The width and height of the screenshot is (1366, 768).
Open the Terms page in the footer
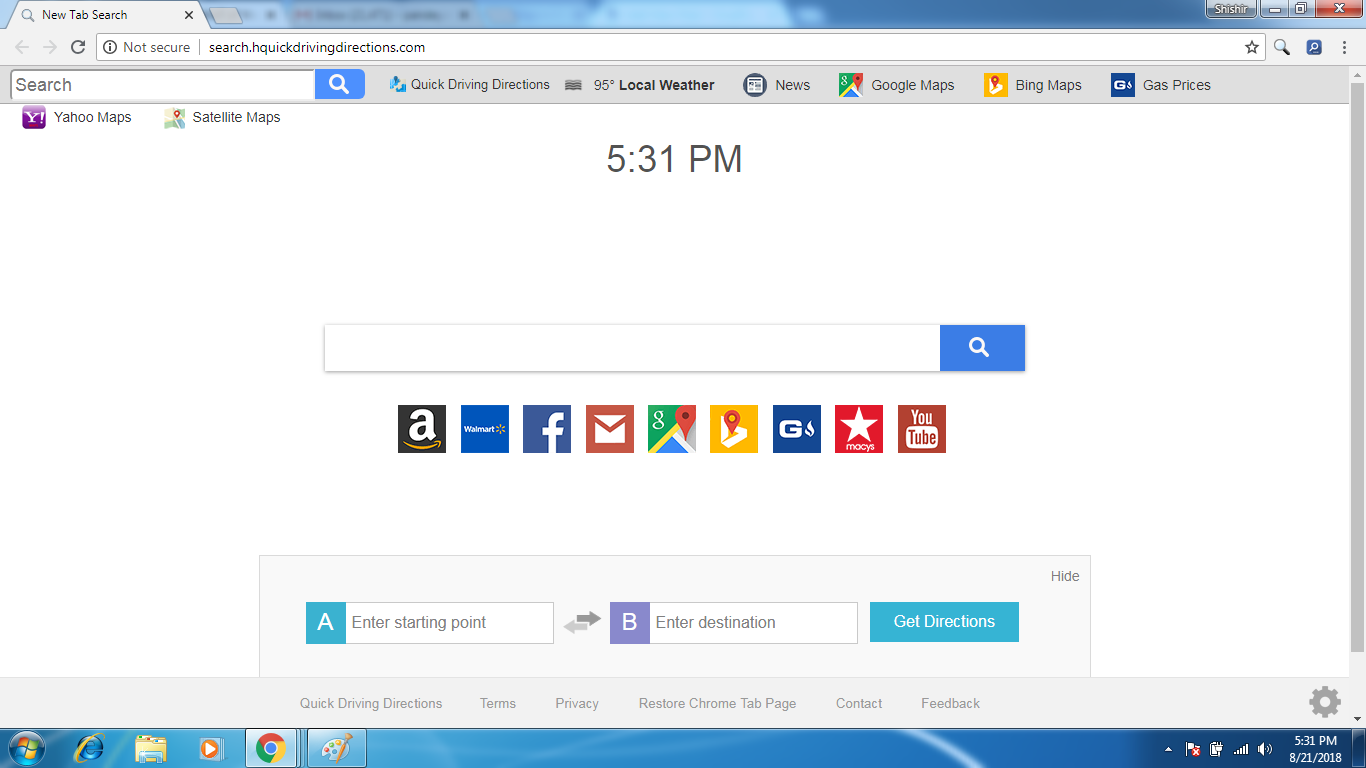click(x=497, y=703)
